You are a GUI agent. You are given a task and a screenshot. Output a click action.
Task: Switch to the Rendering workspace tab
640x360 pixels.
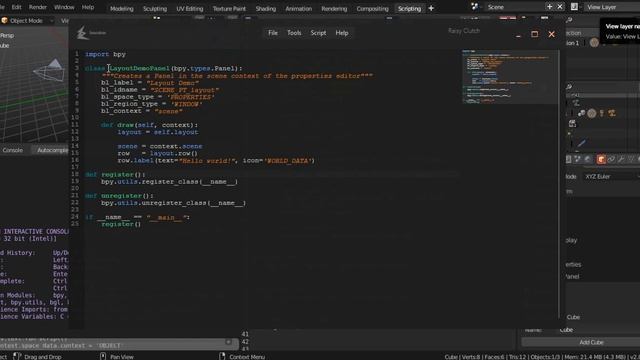334,9
